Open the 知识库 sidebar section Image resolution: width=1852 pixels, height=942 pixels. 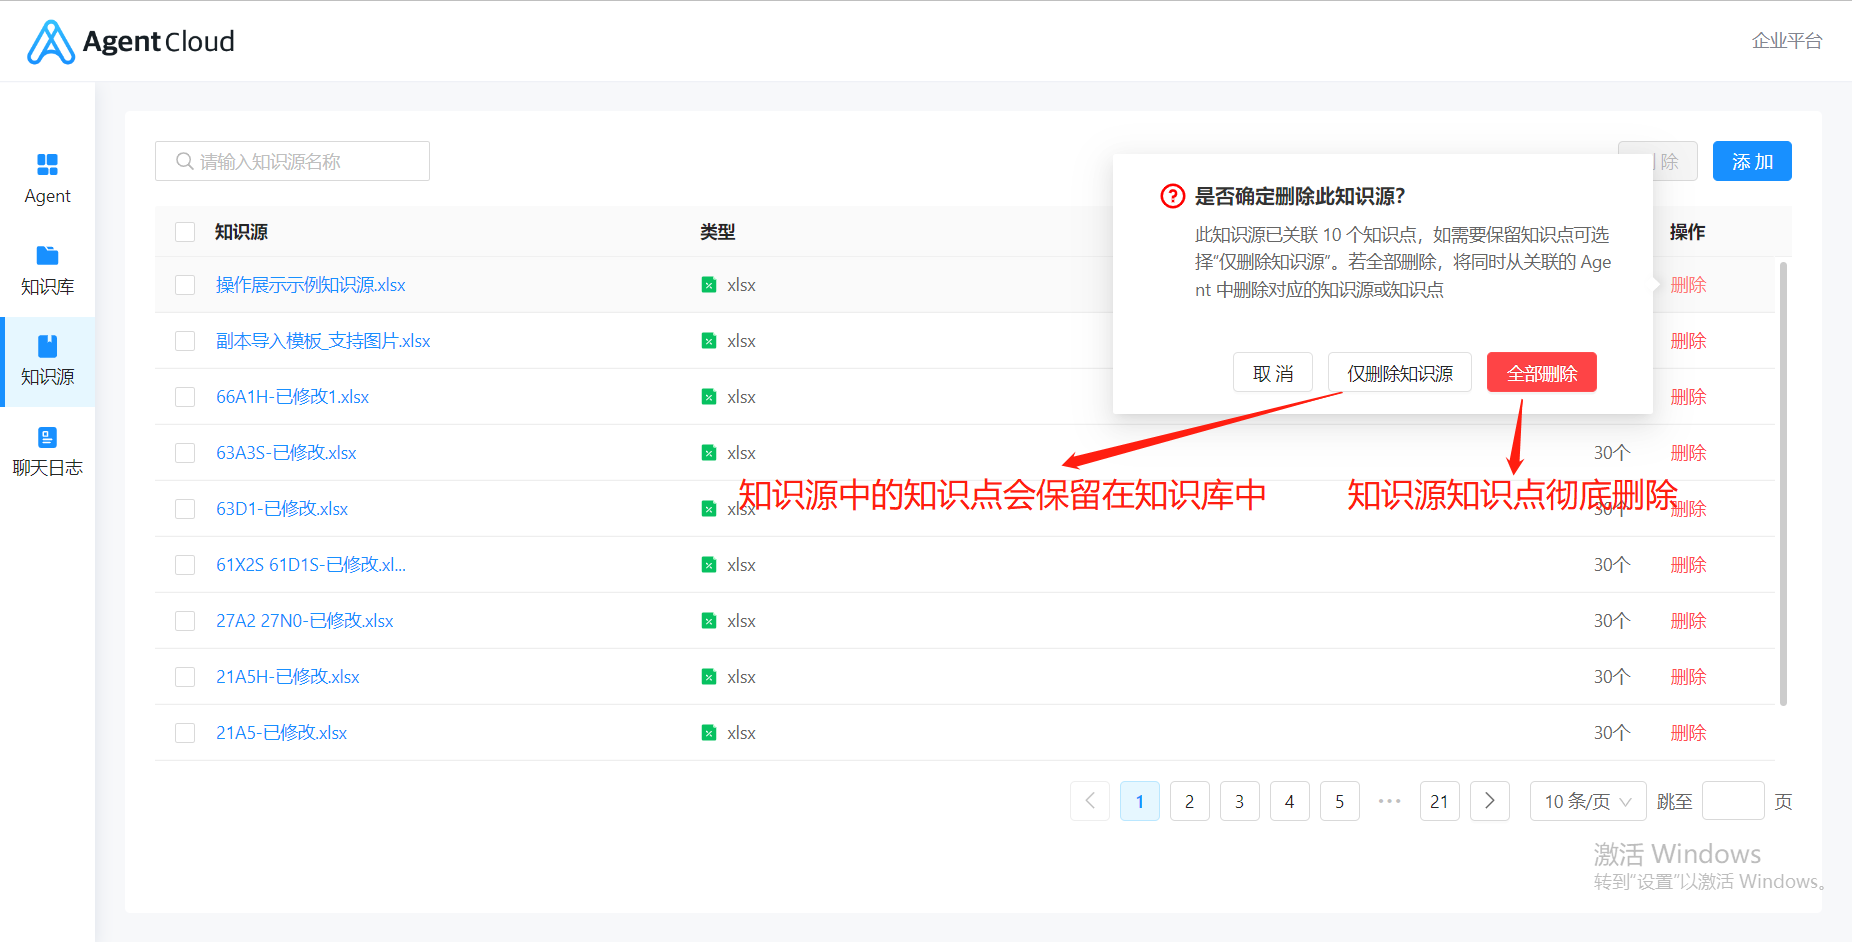pyautogui.click(x=47, y=270)
